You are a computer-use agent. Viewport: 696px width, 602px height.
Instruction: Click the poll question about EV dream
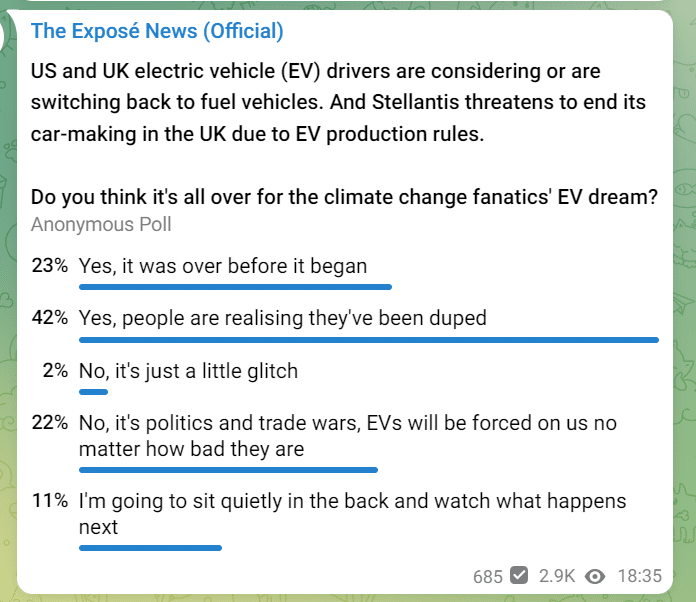click(344, 197)
